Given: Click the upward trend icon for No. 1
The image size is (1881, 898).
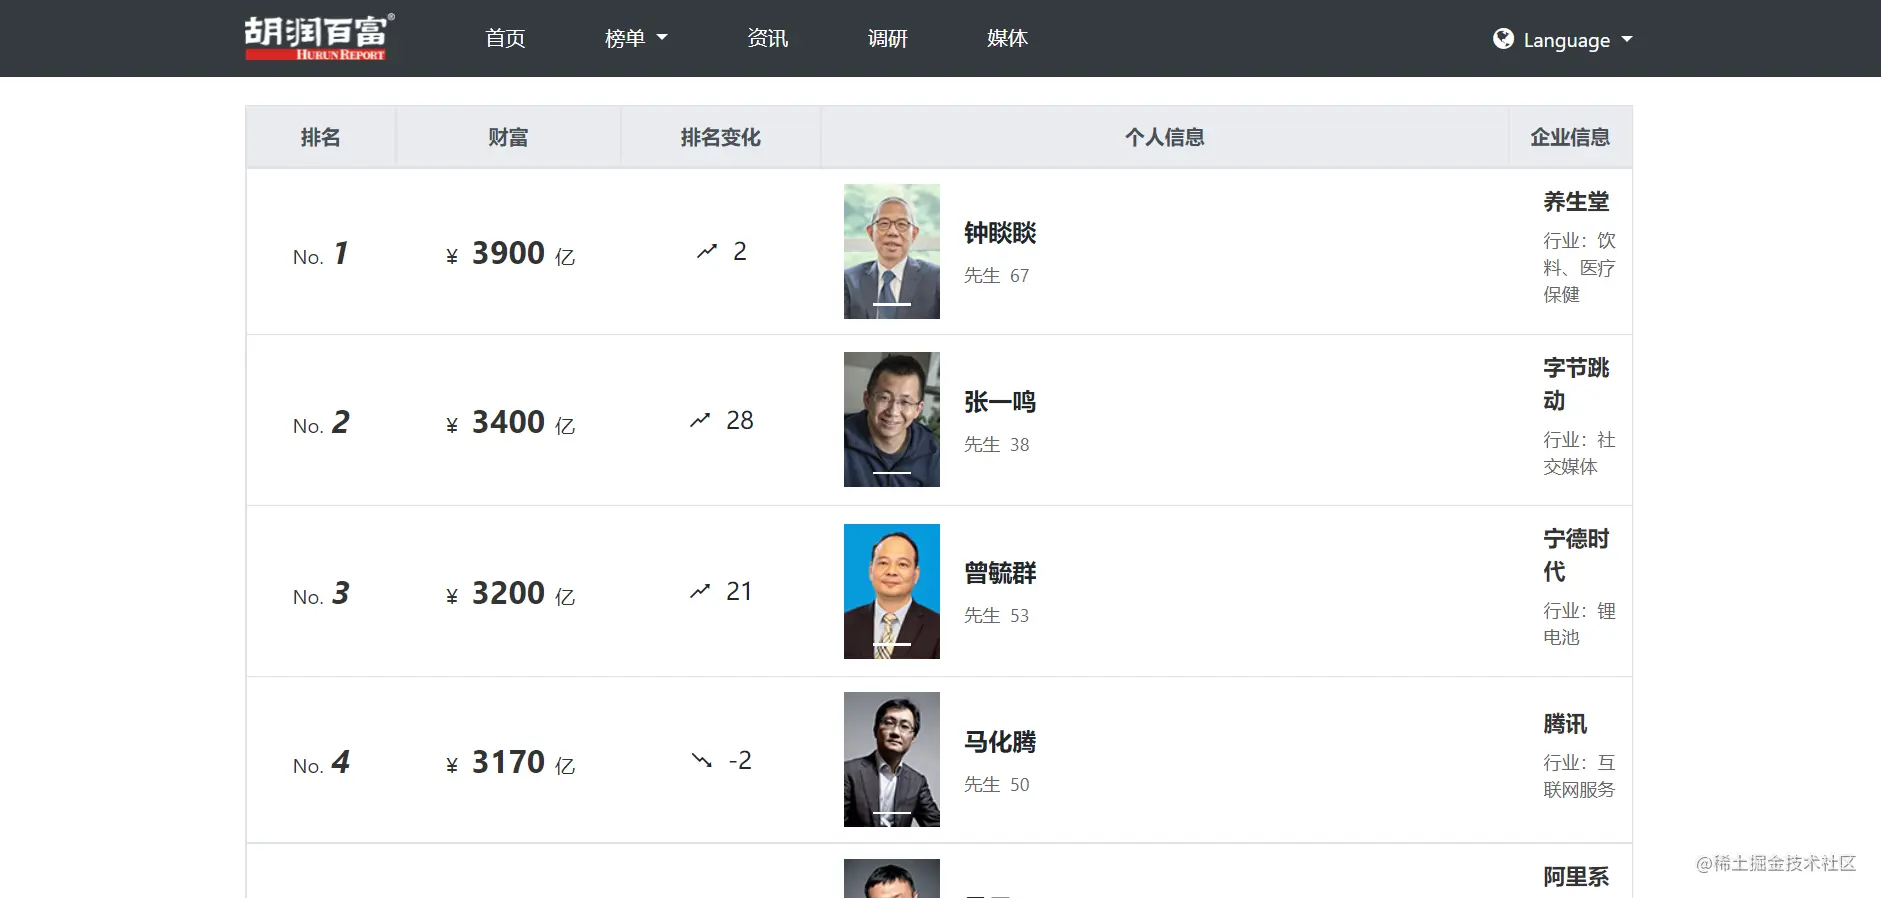Looking at the screenshot, I should click(707, 252).
